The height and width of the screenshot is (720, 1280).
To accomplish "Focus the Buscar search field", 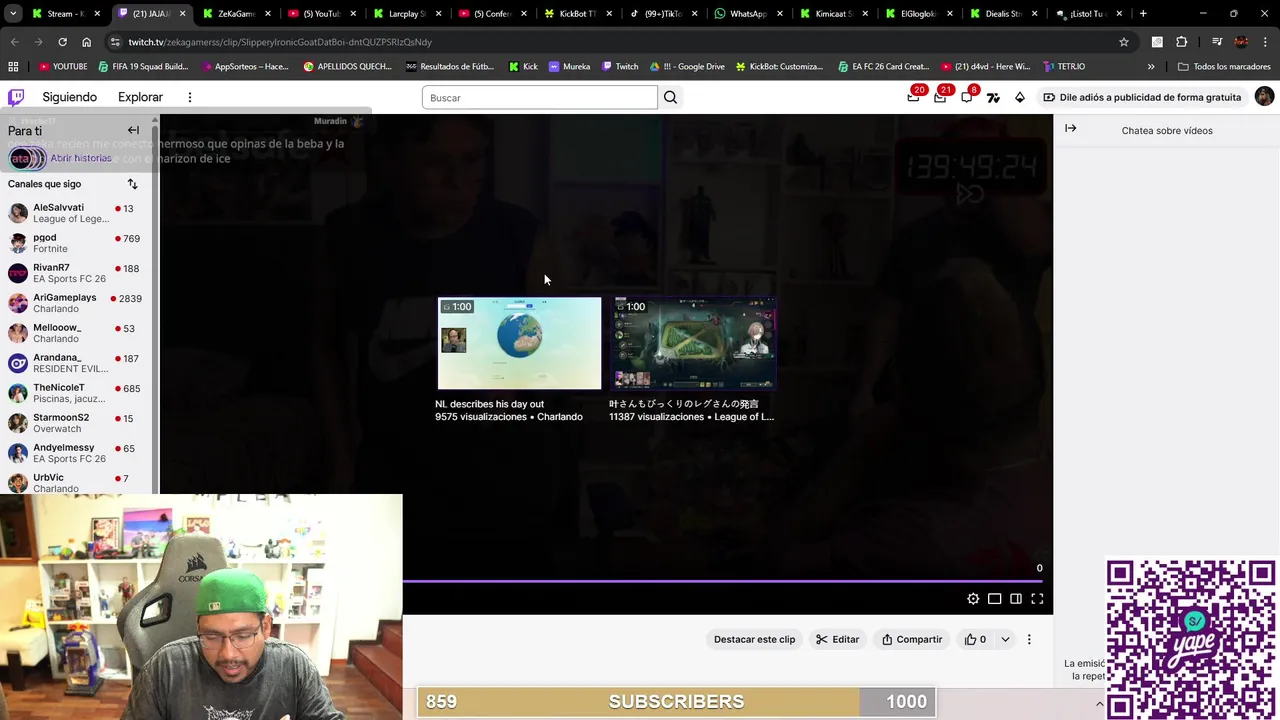I will tap(539, 97).
